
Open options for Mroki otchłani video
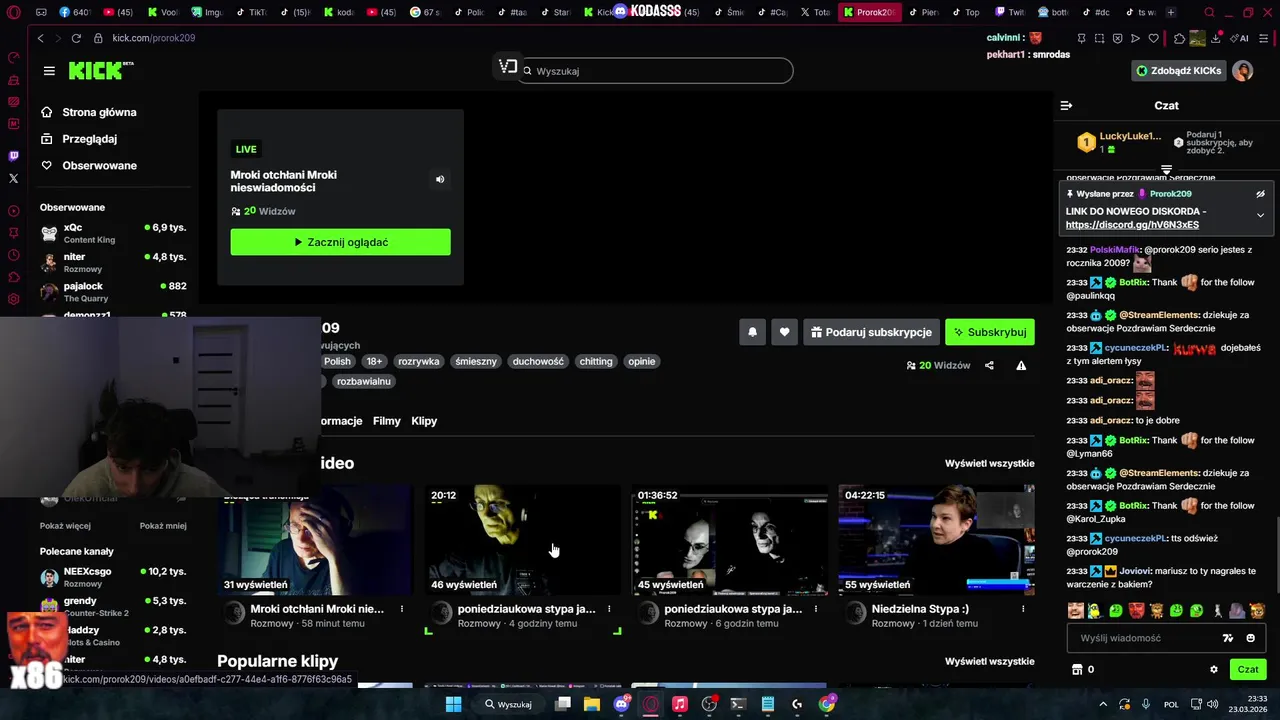pos(402,608)
